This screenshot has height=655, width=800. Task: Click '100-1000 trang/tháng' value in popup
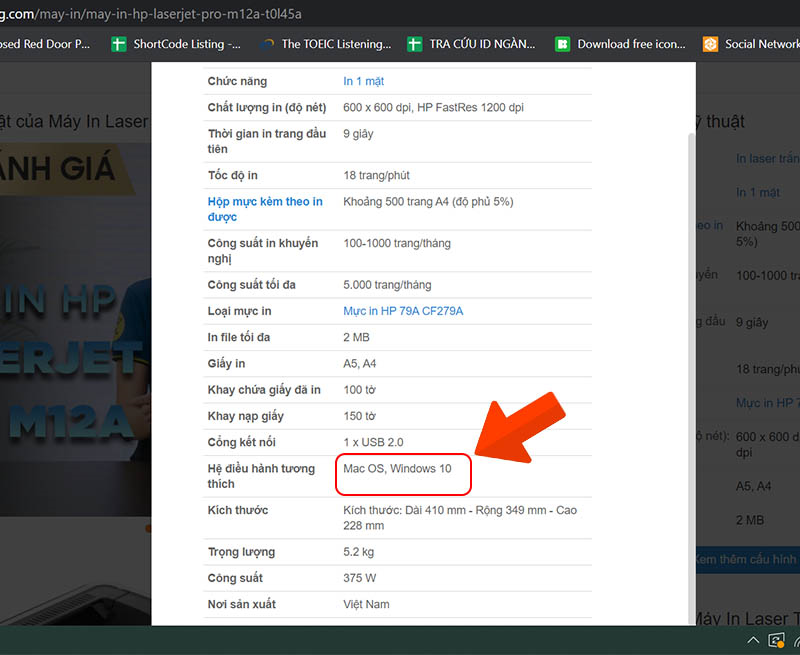click(397, 243)
